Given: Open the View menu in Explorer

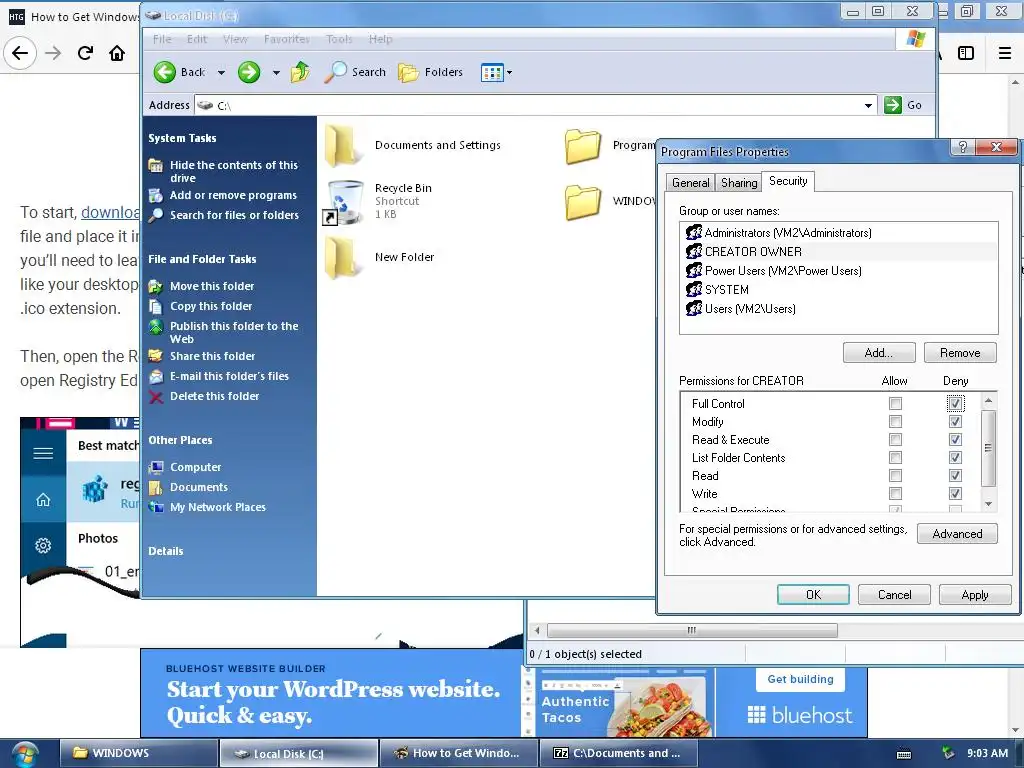Looking at the screenshot, I should (x=235, y=39).
